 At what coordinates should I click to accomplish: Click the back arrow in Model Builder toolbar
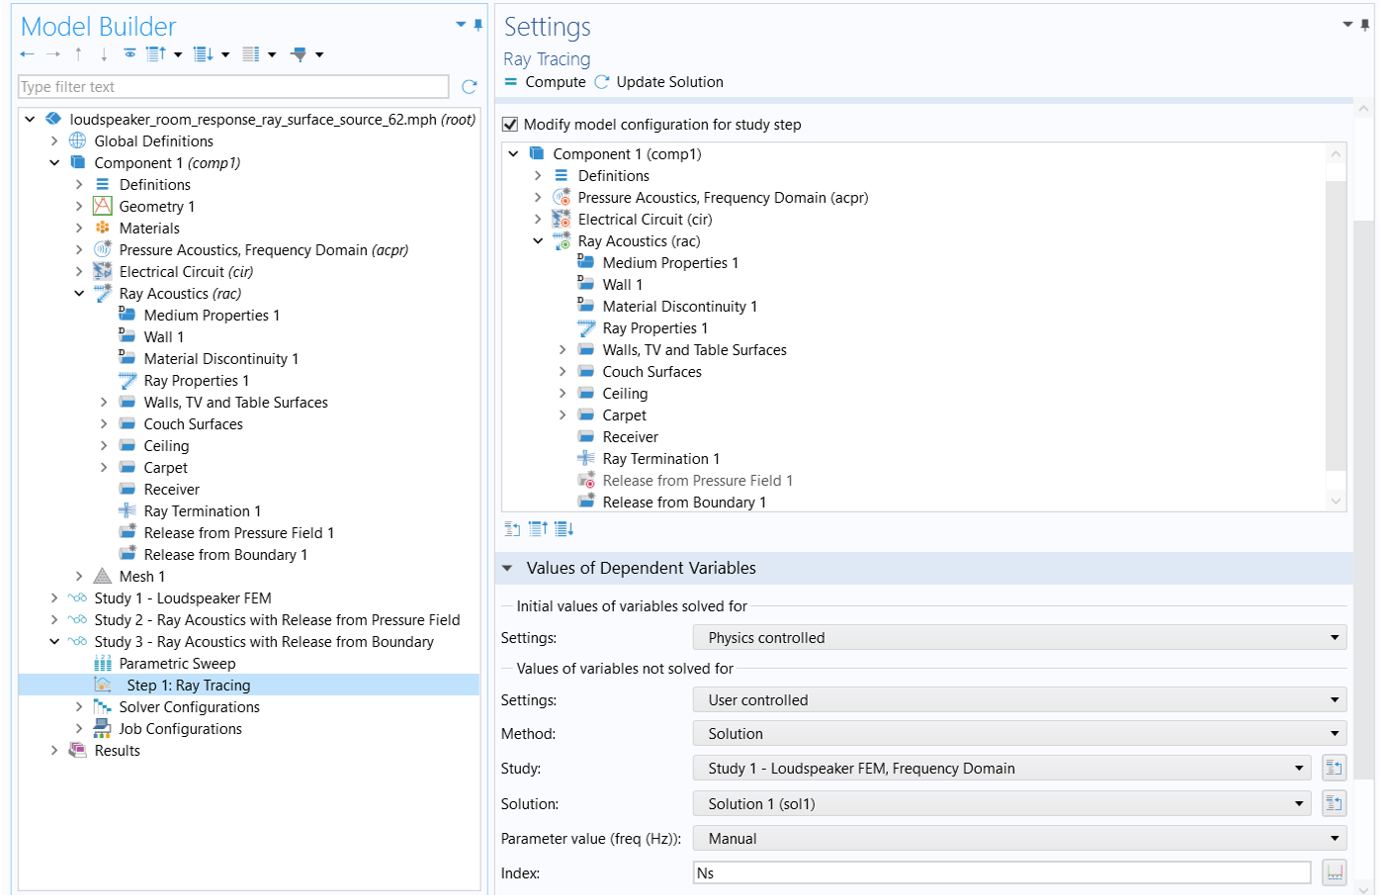27,54
